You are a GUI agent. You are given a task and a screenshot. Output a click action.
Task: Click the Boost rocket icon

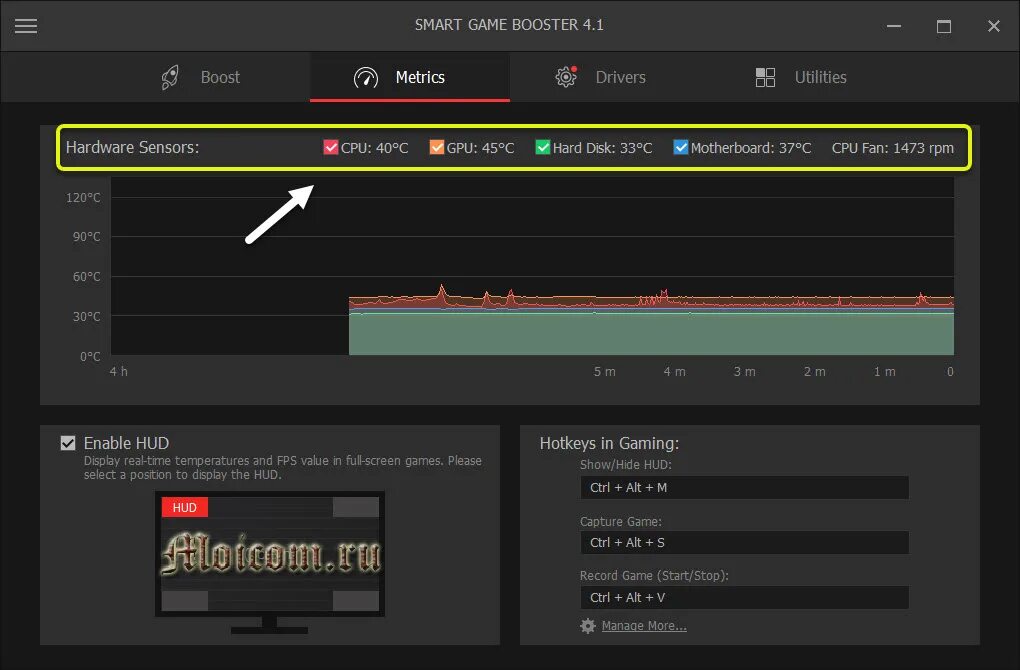coord(170,77)
